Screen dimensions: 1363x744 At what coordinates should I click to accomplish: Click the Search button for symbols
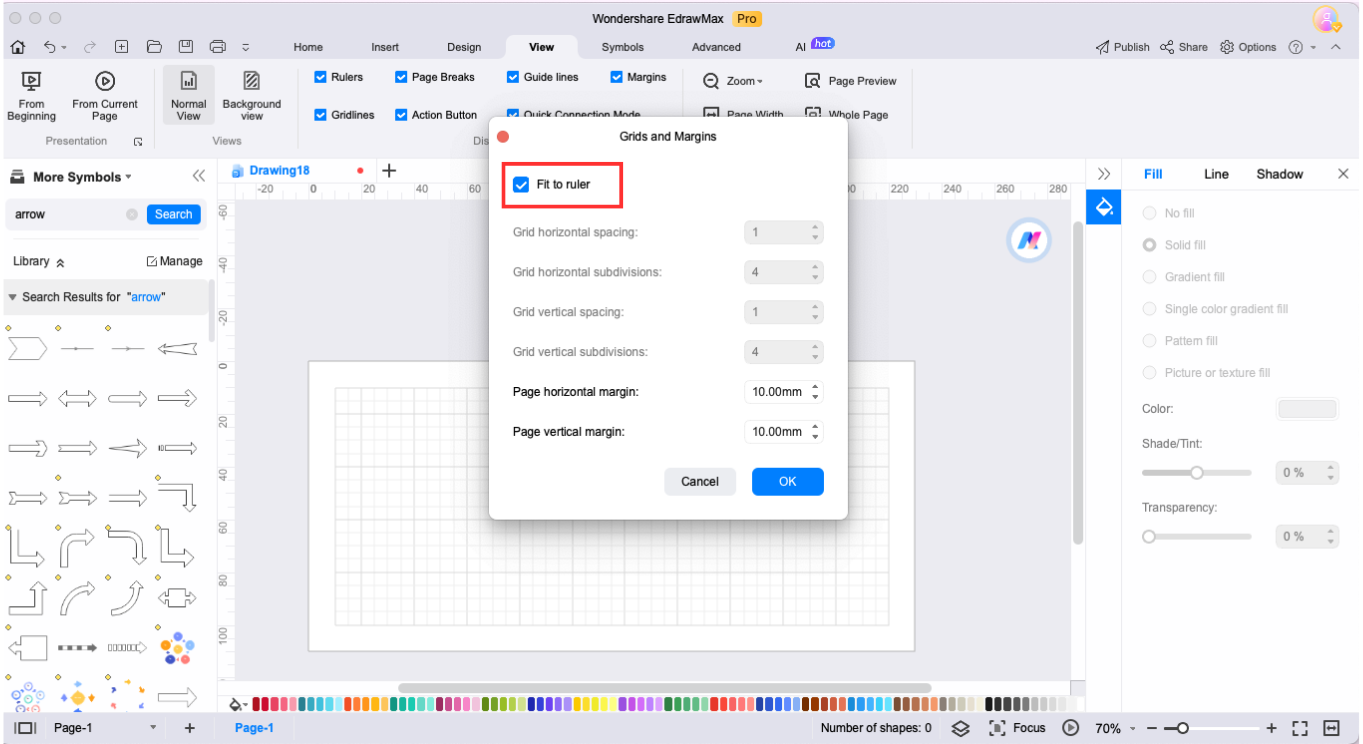click(x=173, y=214)
